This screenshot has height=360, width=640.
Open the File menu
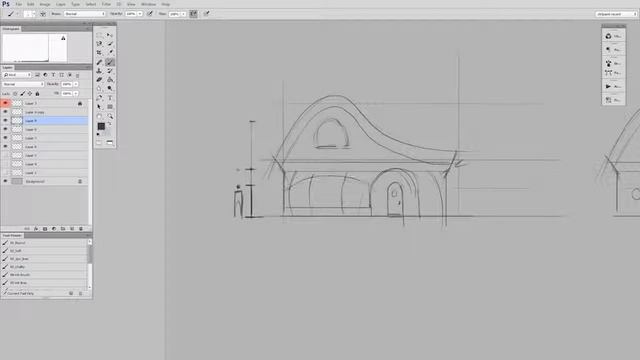click(19, 4)
